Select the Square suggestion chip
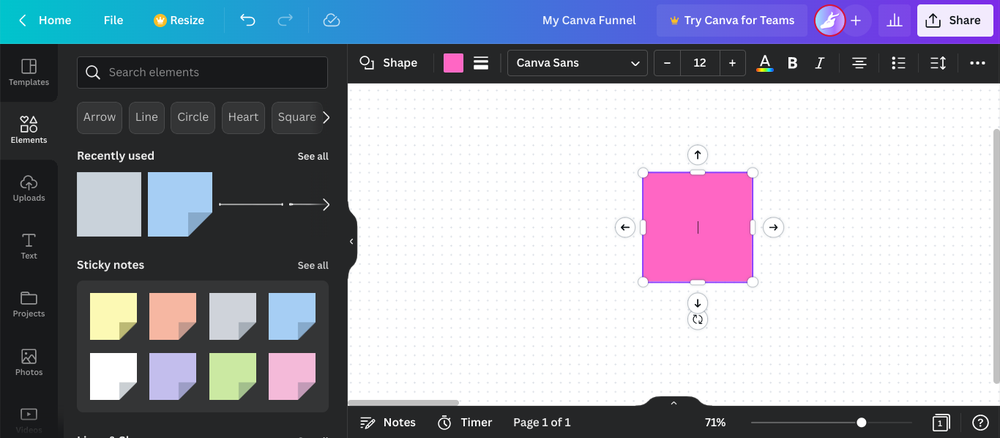The width and height of the screenshot is (1000, 438). coord(297,117)
